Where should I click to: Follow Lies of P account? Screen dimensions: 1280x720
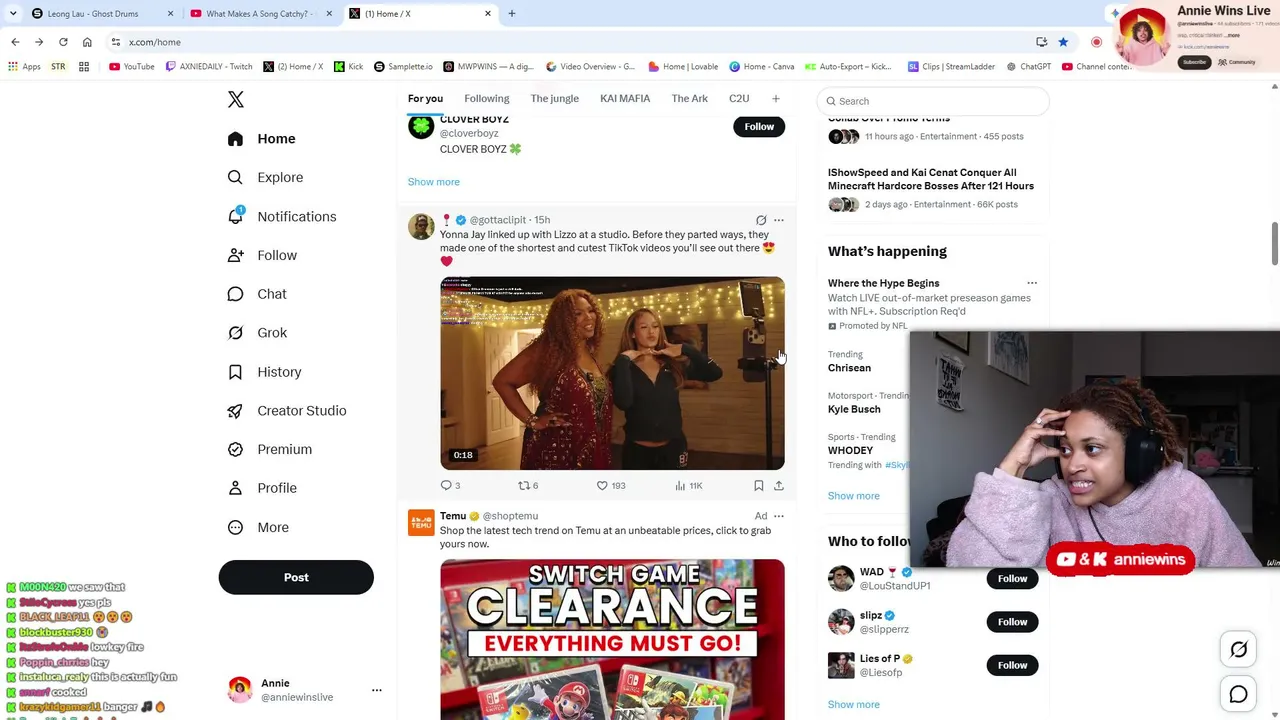(x=1012, y=665)
